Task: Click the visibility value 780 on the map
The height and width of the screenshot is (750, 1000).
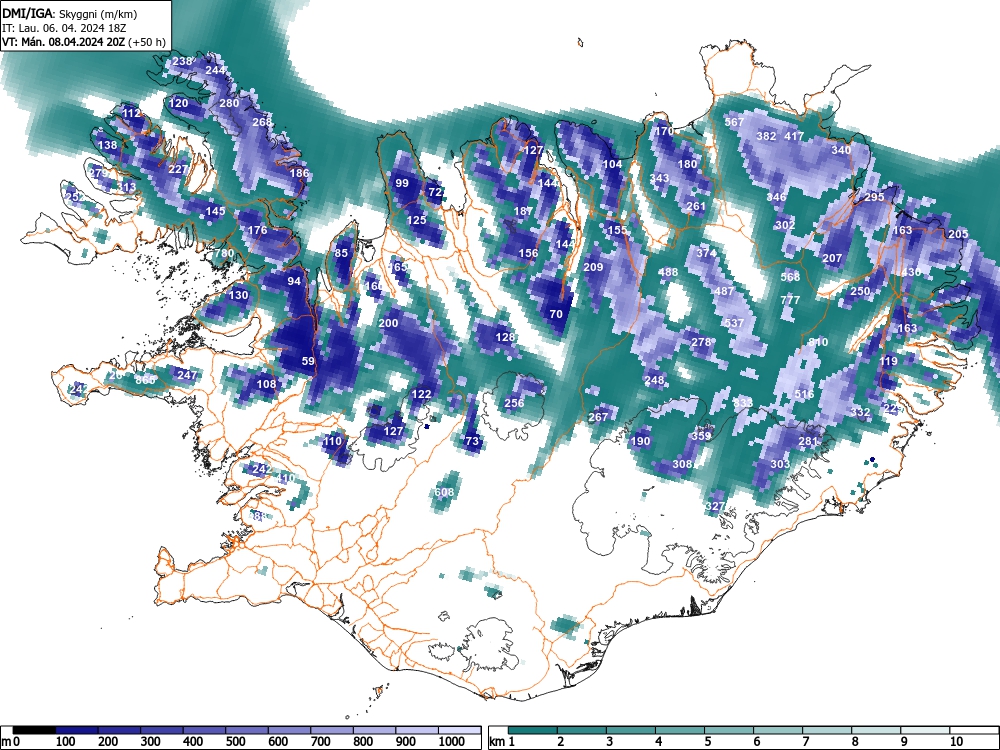Action: [224, 253]
